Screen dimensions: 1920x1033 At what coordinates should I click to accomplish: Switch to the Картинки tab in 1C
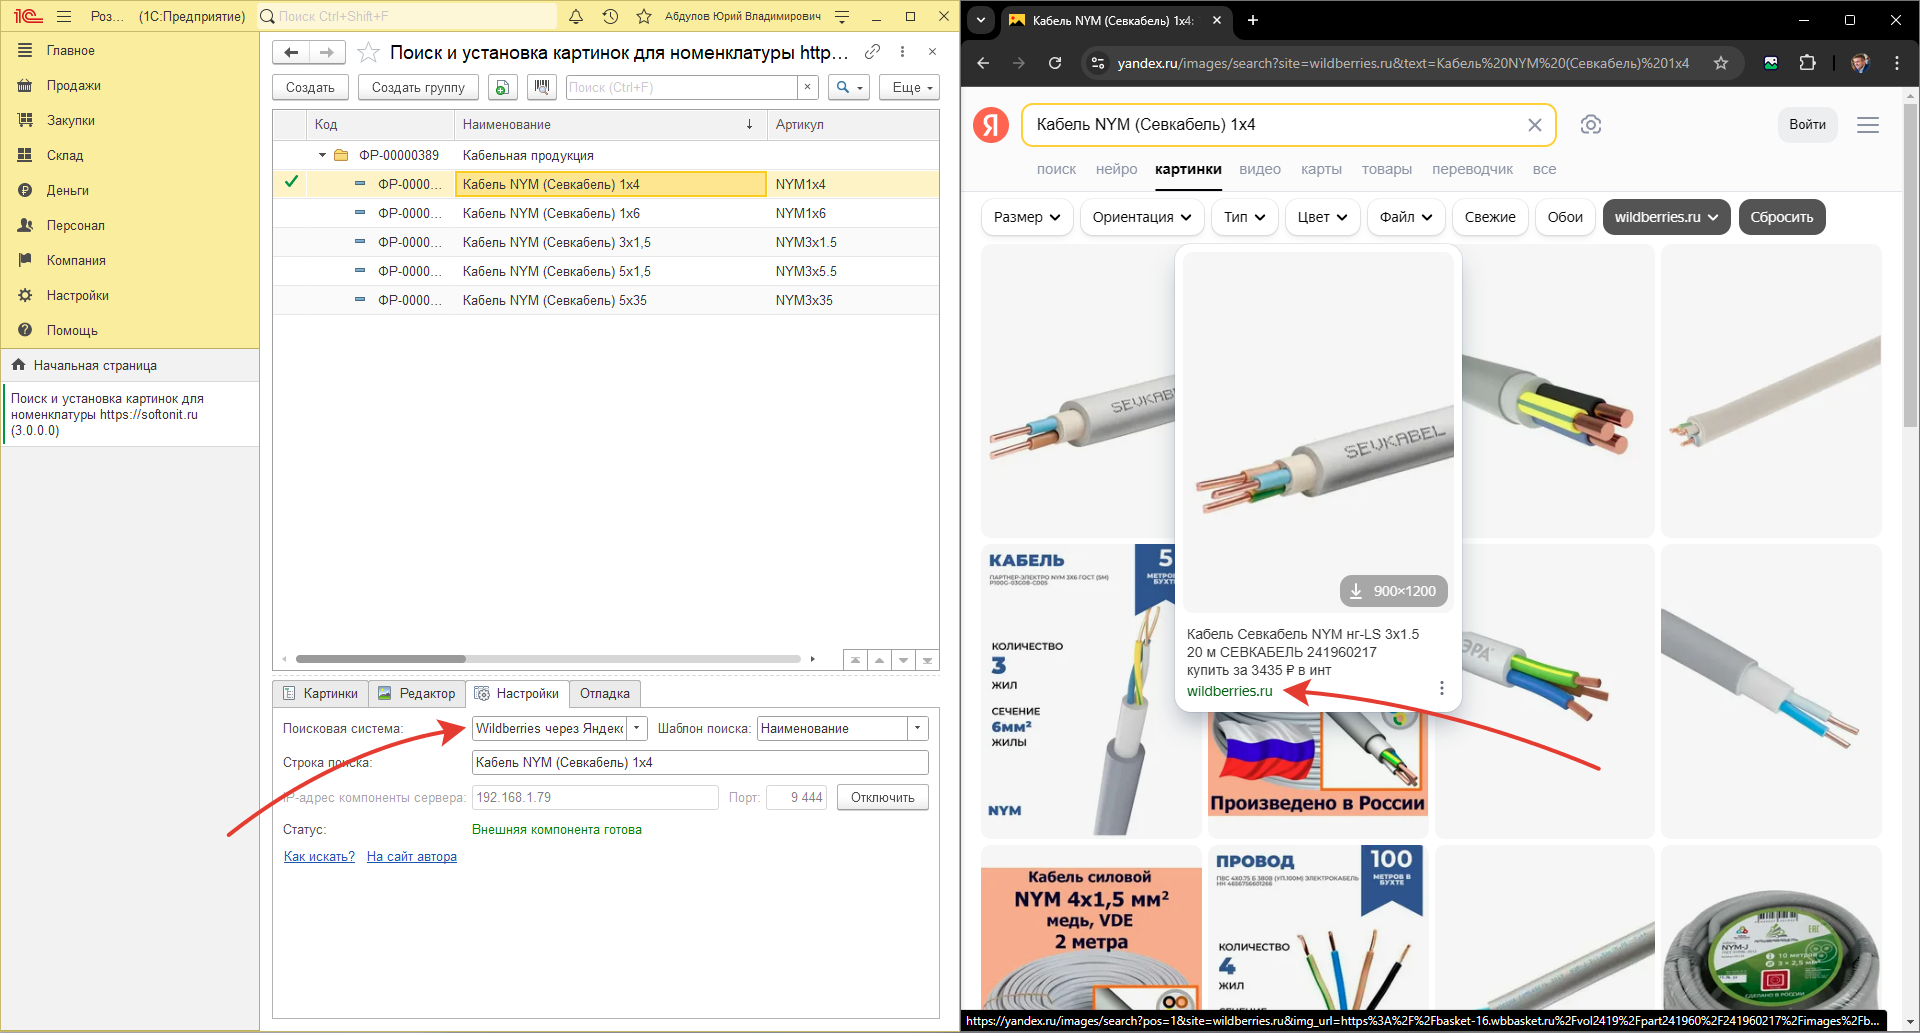click(x=321, y=694)
